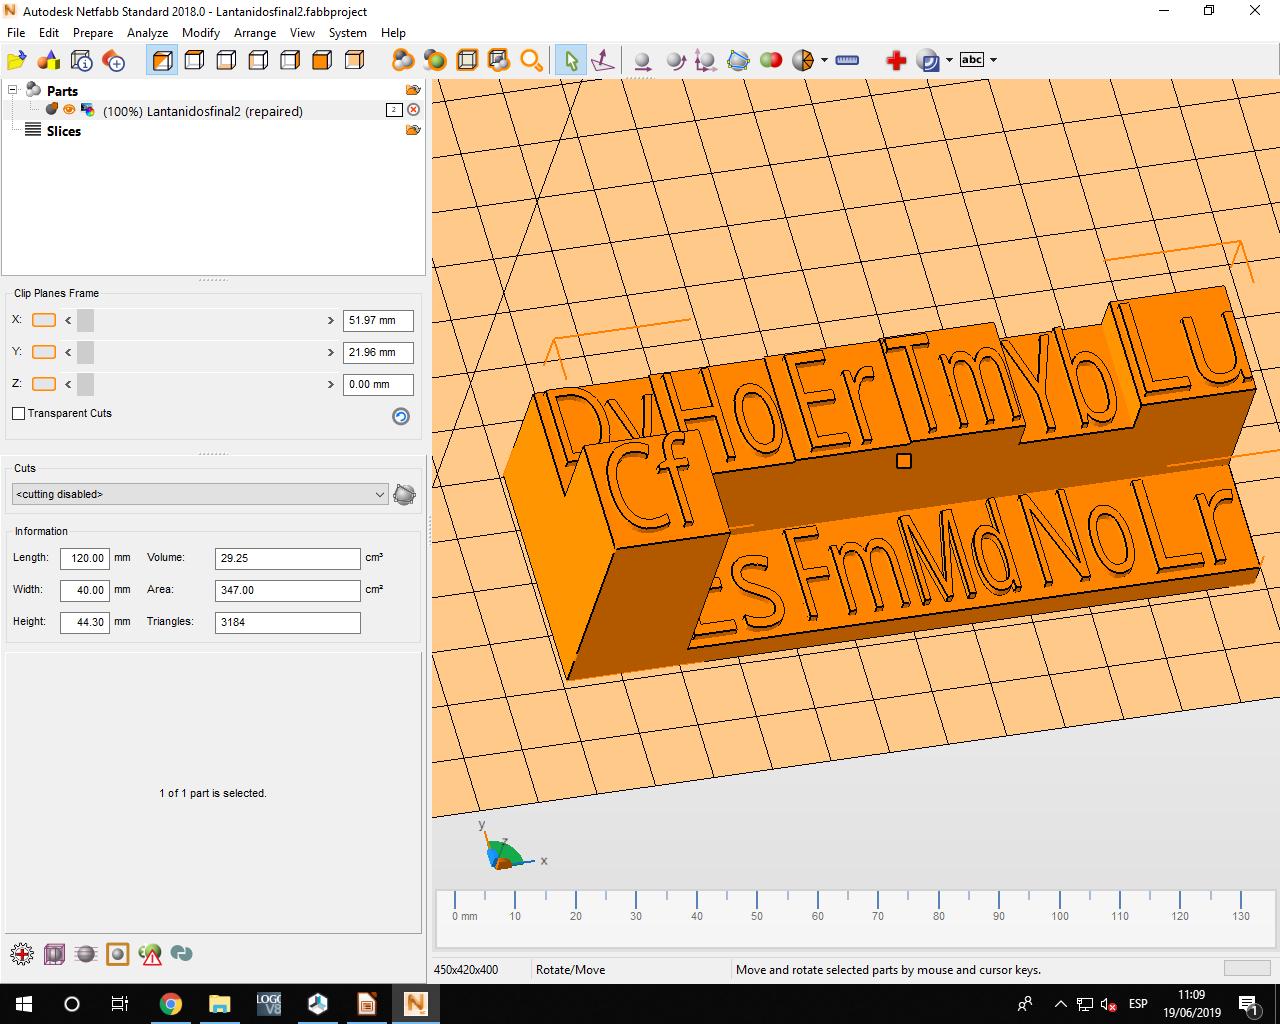Image resolution: width=1280 pixels, height=1024 pixels.
Task: Toggle the X clip plane button
Action: pyautogui.click(x=44, y=320)
